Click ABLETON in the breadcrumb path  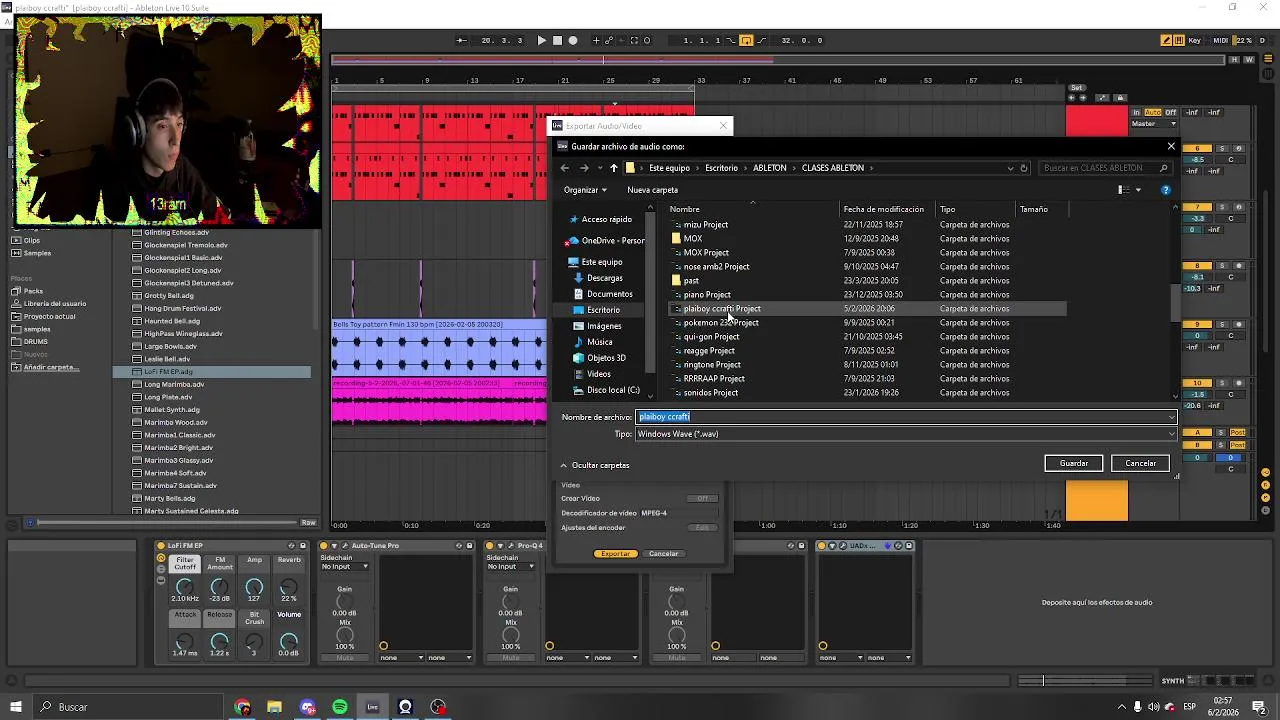point(770,168)
